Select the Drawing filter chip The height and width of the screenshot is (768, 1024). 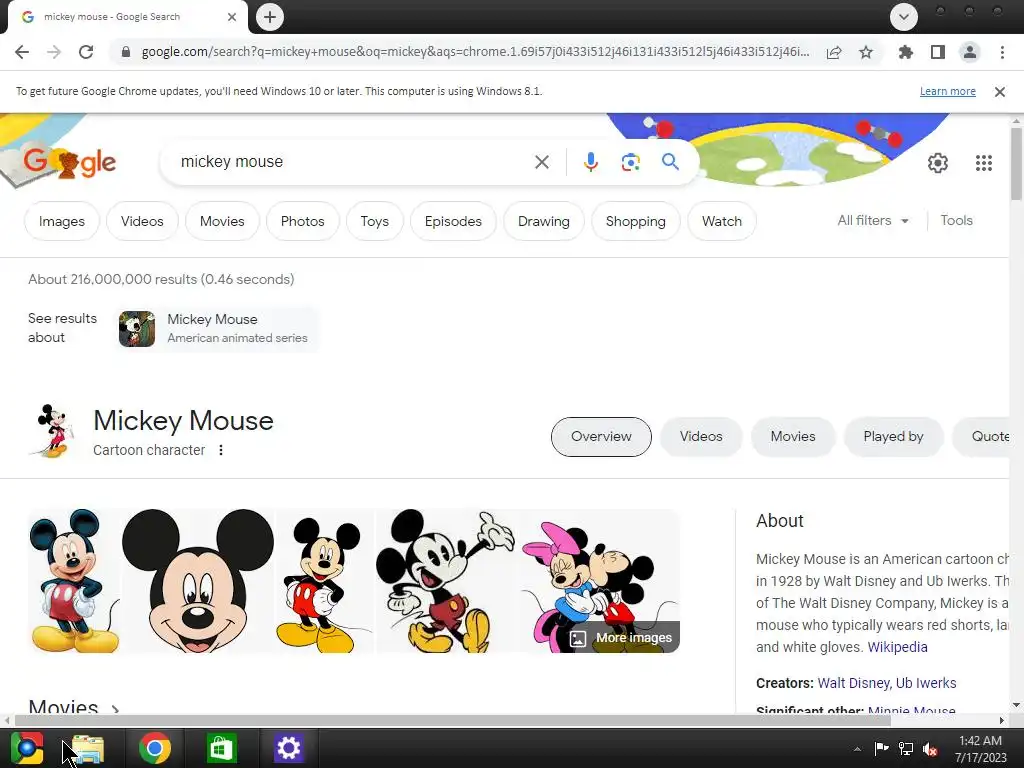tap(543, 221)
